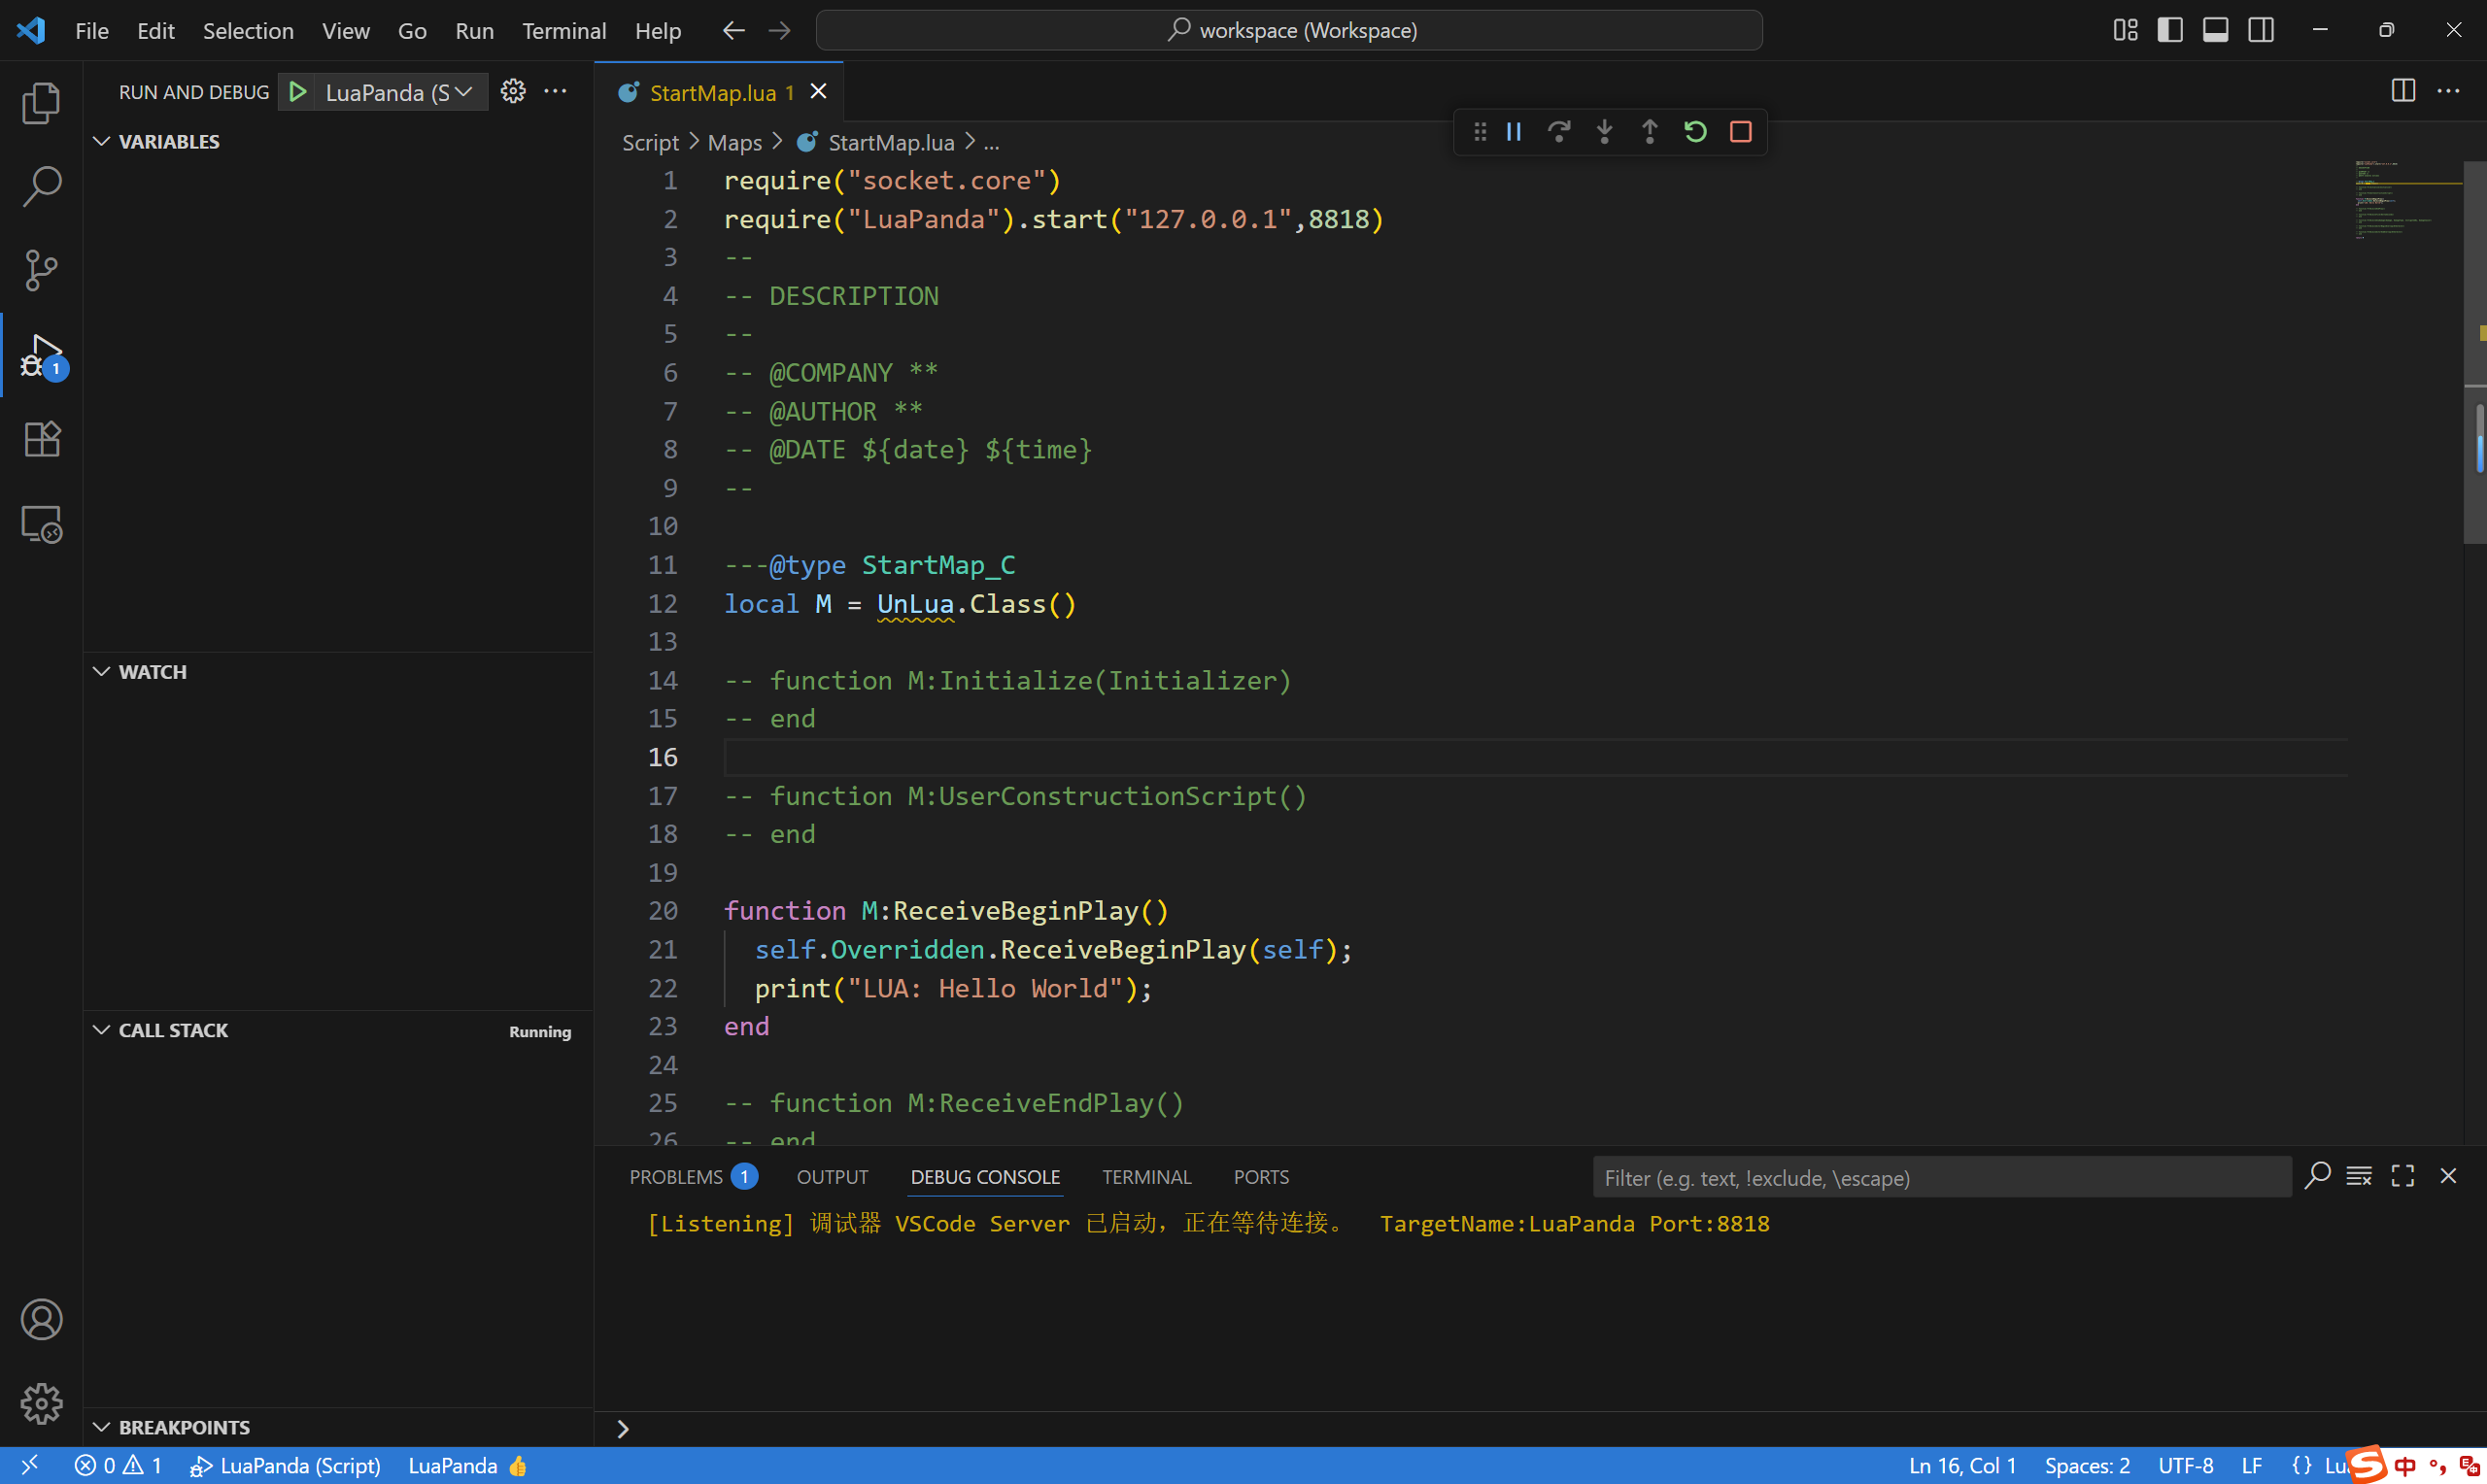Pause the running debug session

1514,132
